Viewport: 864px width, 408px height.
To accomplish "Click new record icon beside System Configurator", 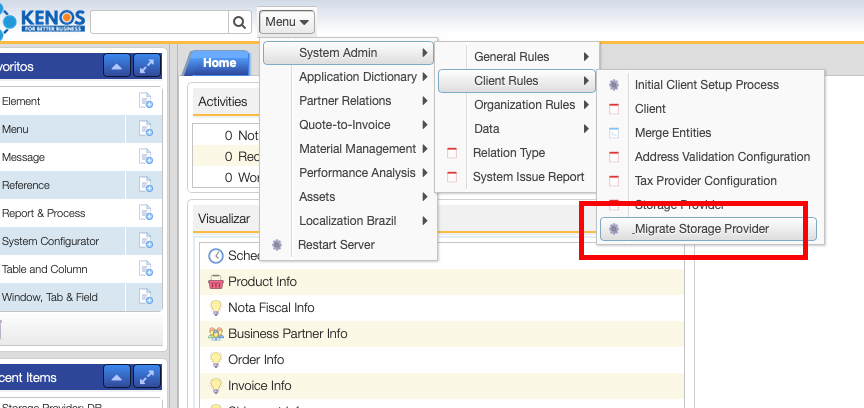I will click(146, 241).
